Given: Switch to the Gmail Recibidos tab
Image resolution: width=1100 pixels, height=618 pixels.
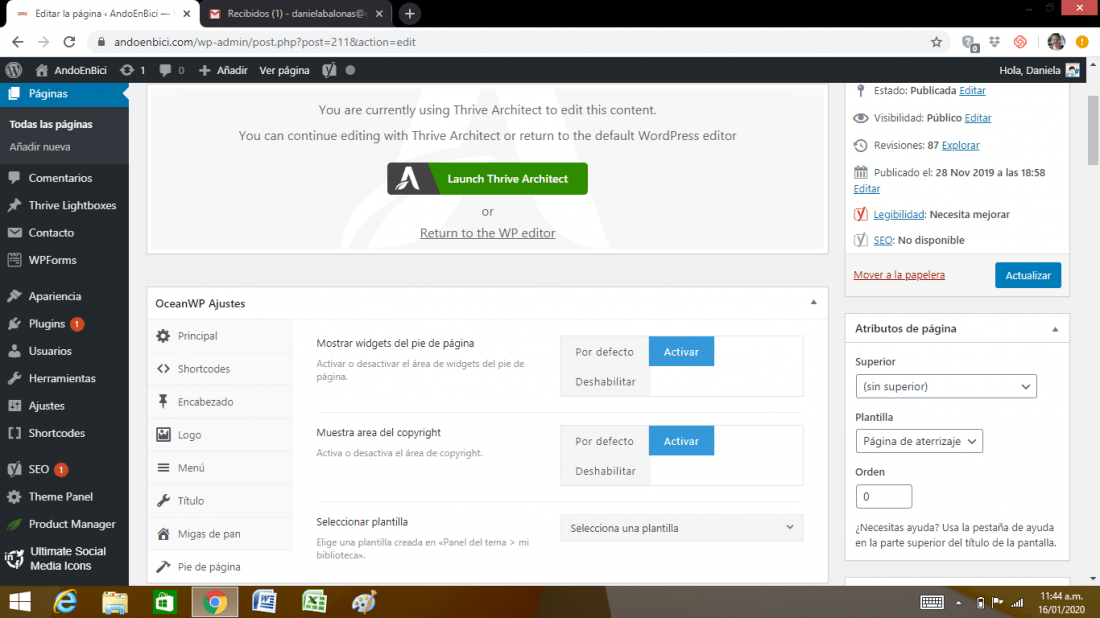Looking at the screenshot, I should click(297, 13).
